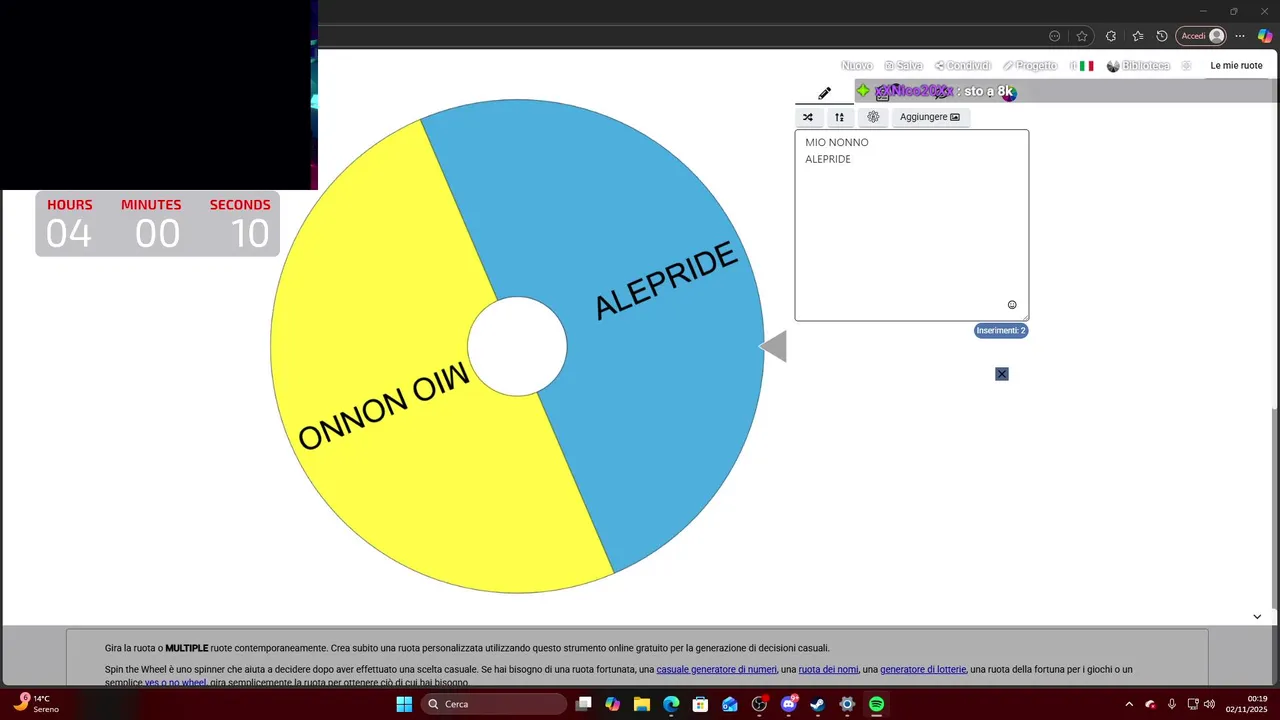Image resolution: width=1280 pixels, height=720 pixels.
Task: Open Discord from the taskbar
Action: [789, 704]
